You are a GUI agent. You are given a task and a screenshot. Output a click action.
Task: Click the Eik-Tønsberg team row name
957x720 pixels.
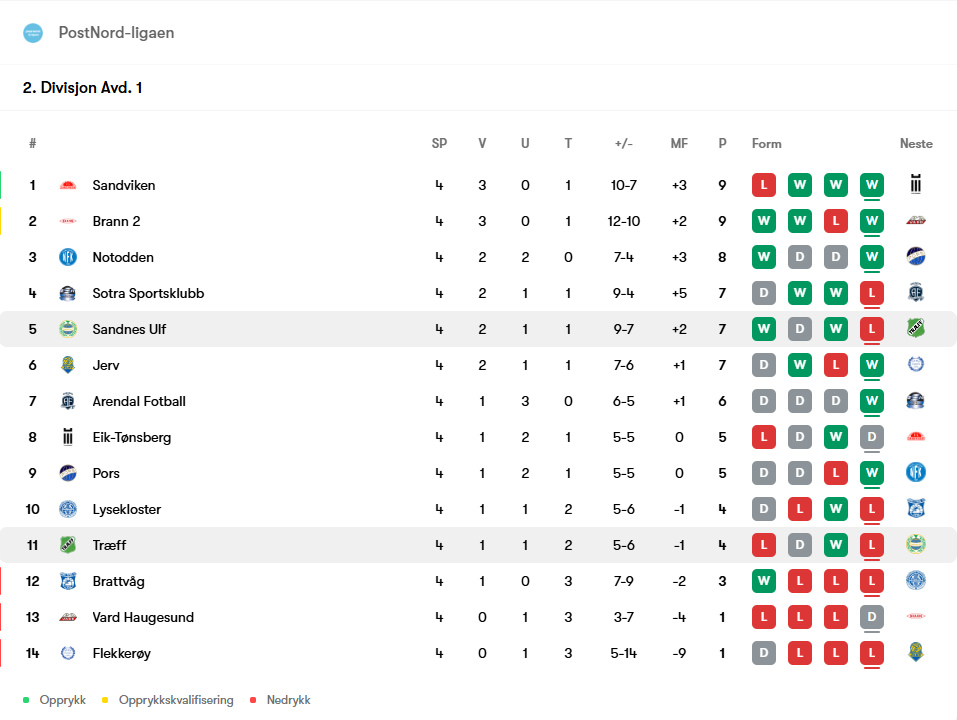132,437
